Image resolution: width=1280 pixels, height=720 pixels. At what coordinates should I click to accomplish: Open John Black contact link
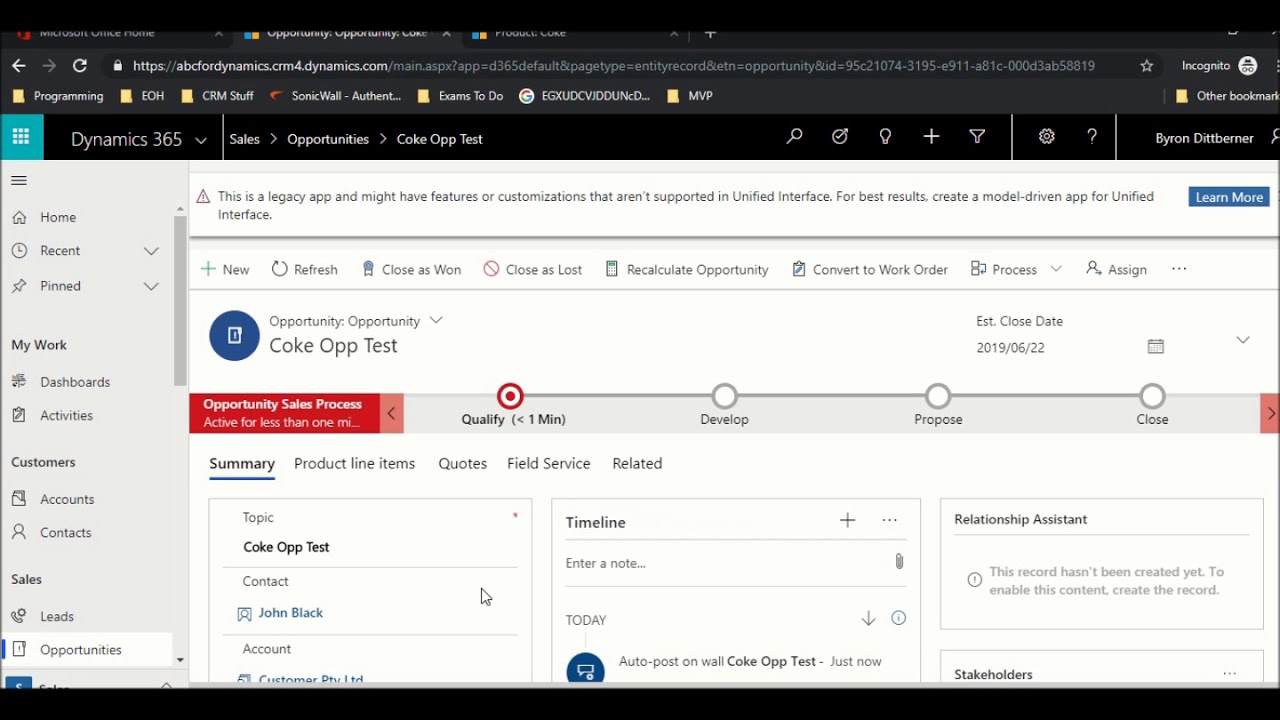[x=290, y=613]
